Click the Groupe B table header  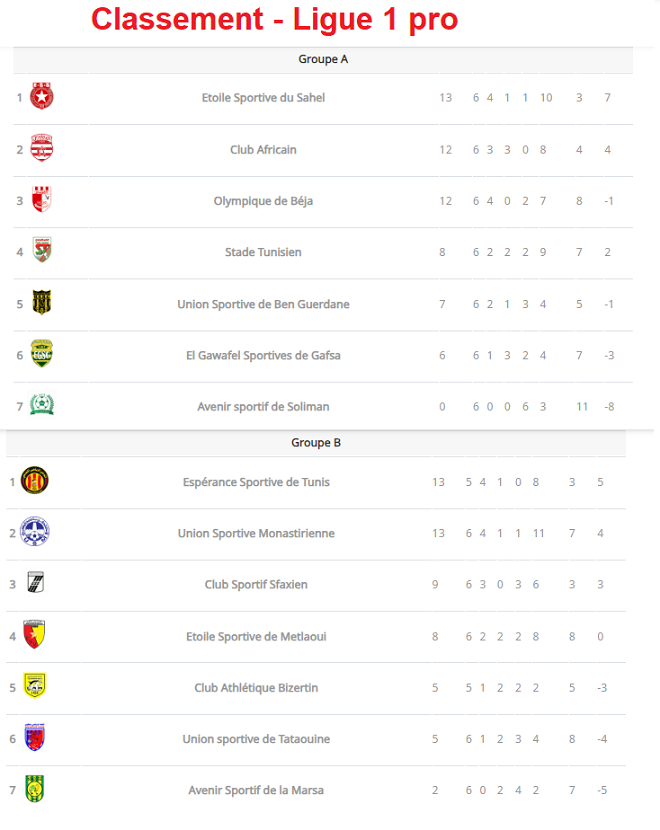316,443
